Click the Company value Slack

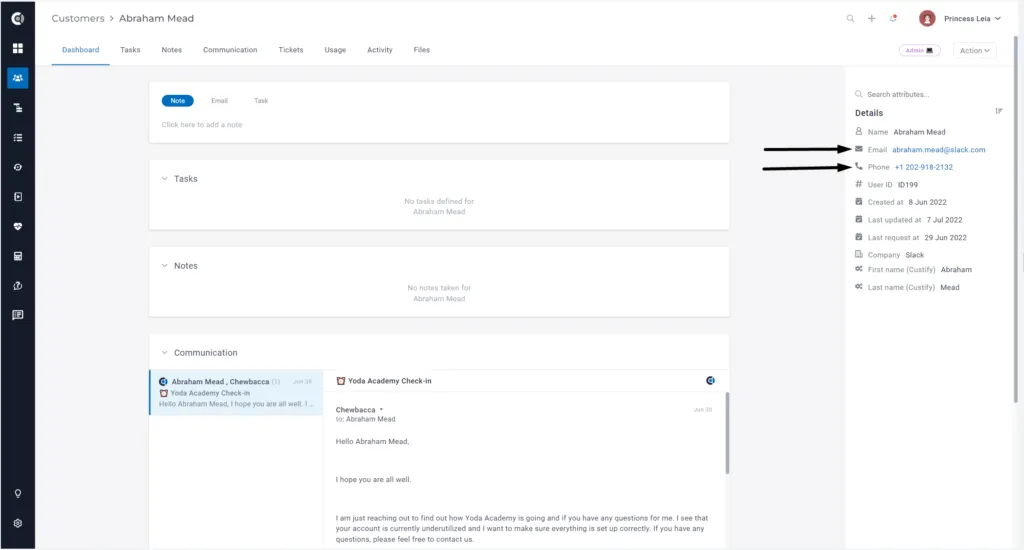(914, 255)
